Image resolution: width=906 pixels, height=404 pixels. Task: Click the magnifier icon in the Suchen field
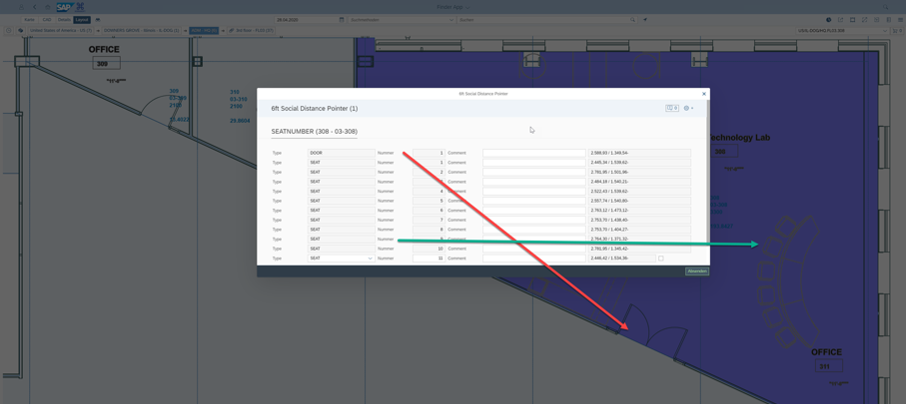pyautogui.click(x=633, y=20)
